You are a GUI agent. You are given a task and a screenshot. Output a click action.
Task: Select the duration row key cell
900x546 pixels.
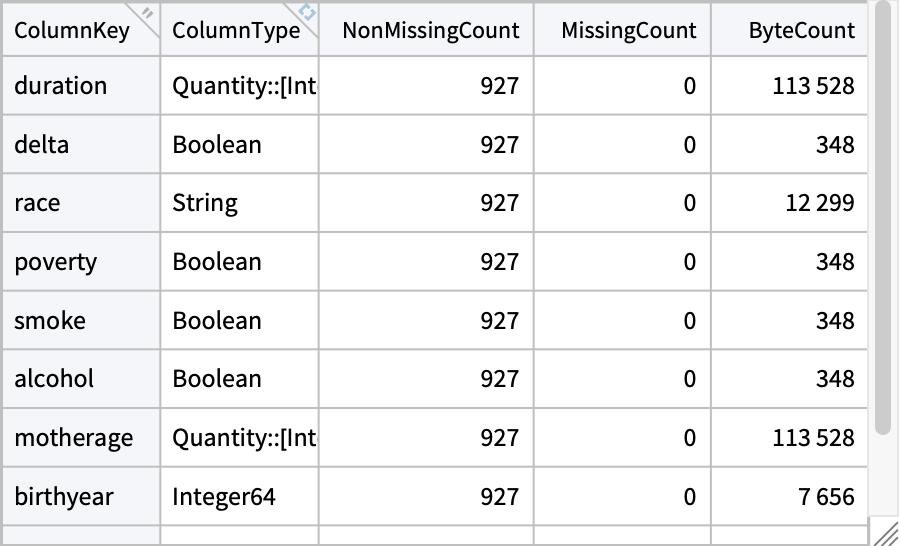pyautogui.click(x=61, y=86)
